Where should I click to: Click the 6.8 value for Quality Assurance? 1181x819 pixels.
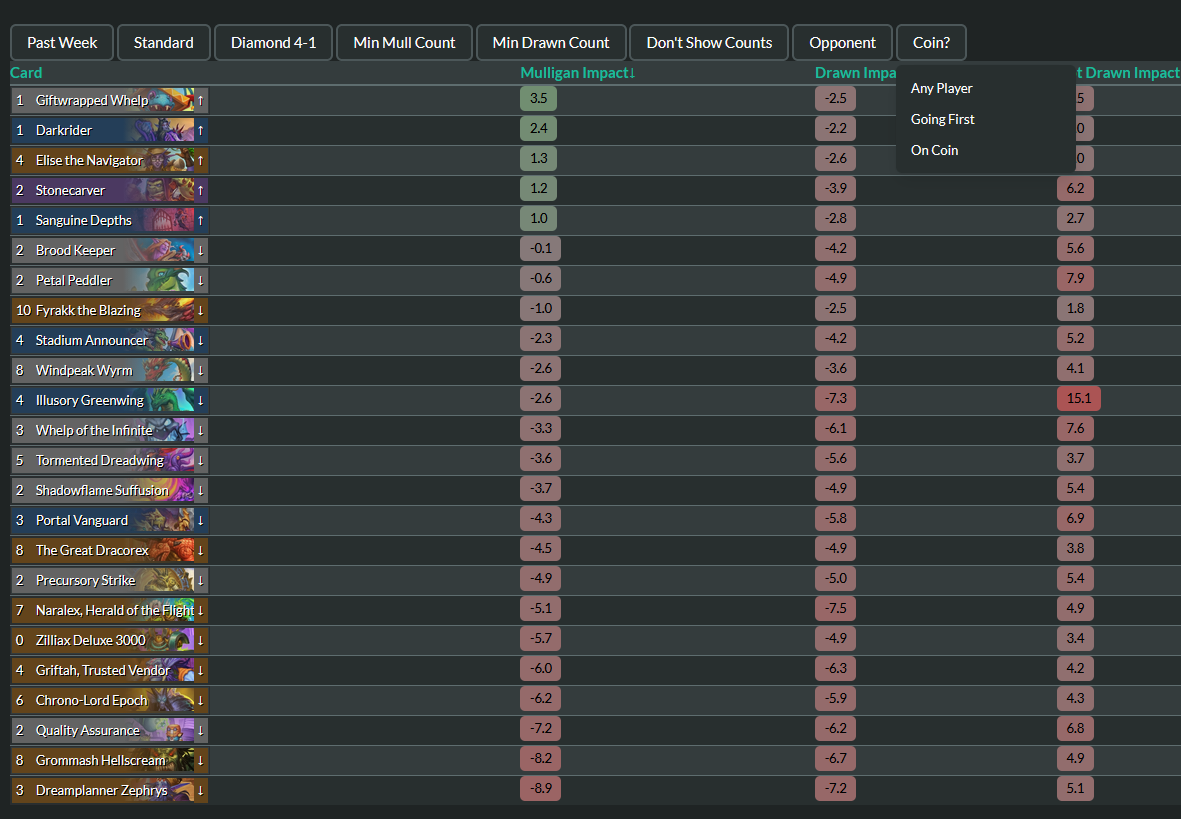pyautogui.click(x=1075, y=729)
